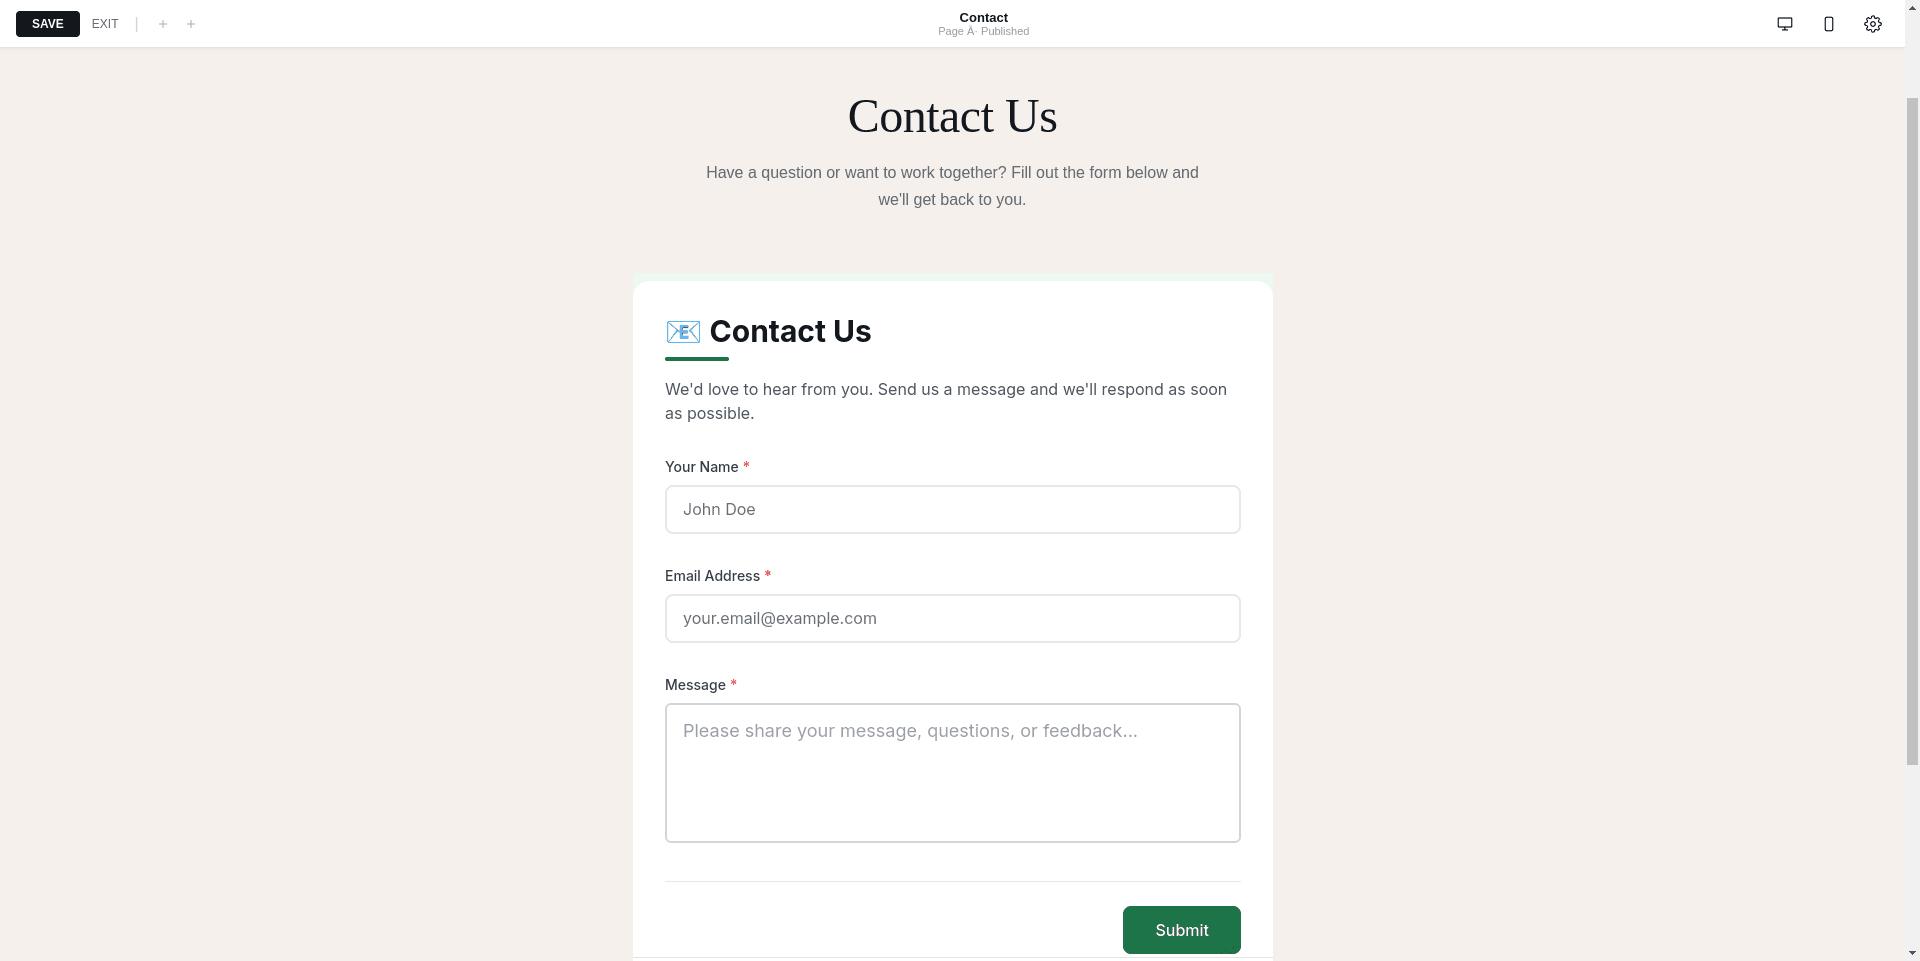
Task: Open settings via the gear control
Action: [x=1872, y=23]
